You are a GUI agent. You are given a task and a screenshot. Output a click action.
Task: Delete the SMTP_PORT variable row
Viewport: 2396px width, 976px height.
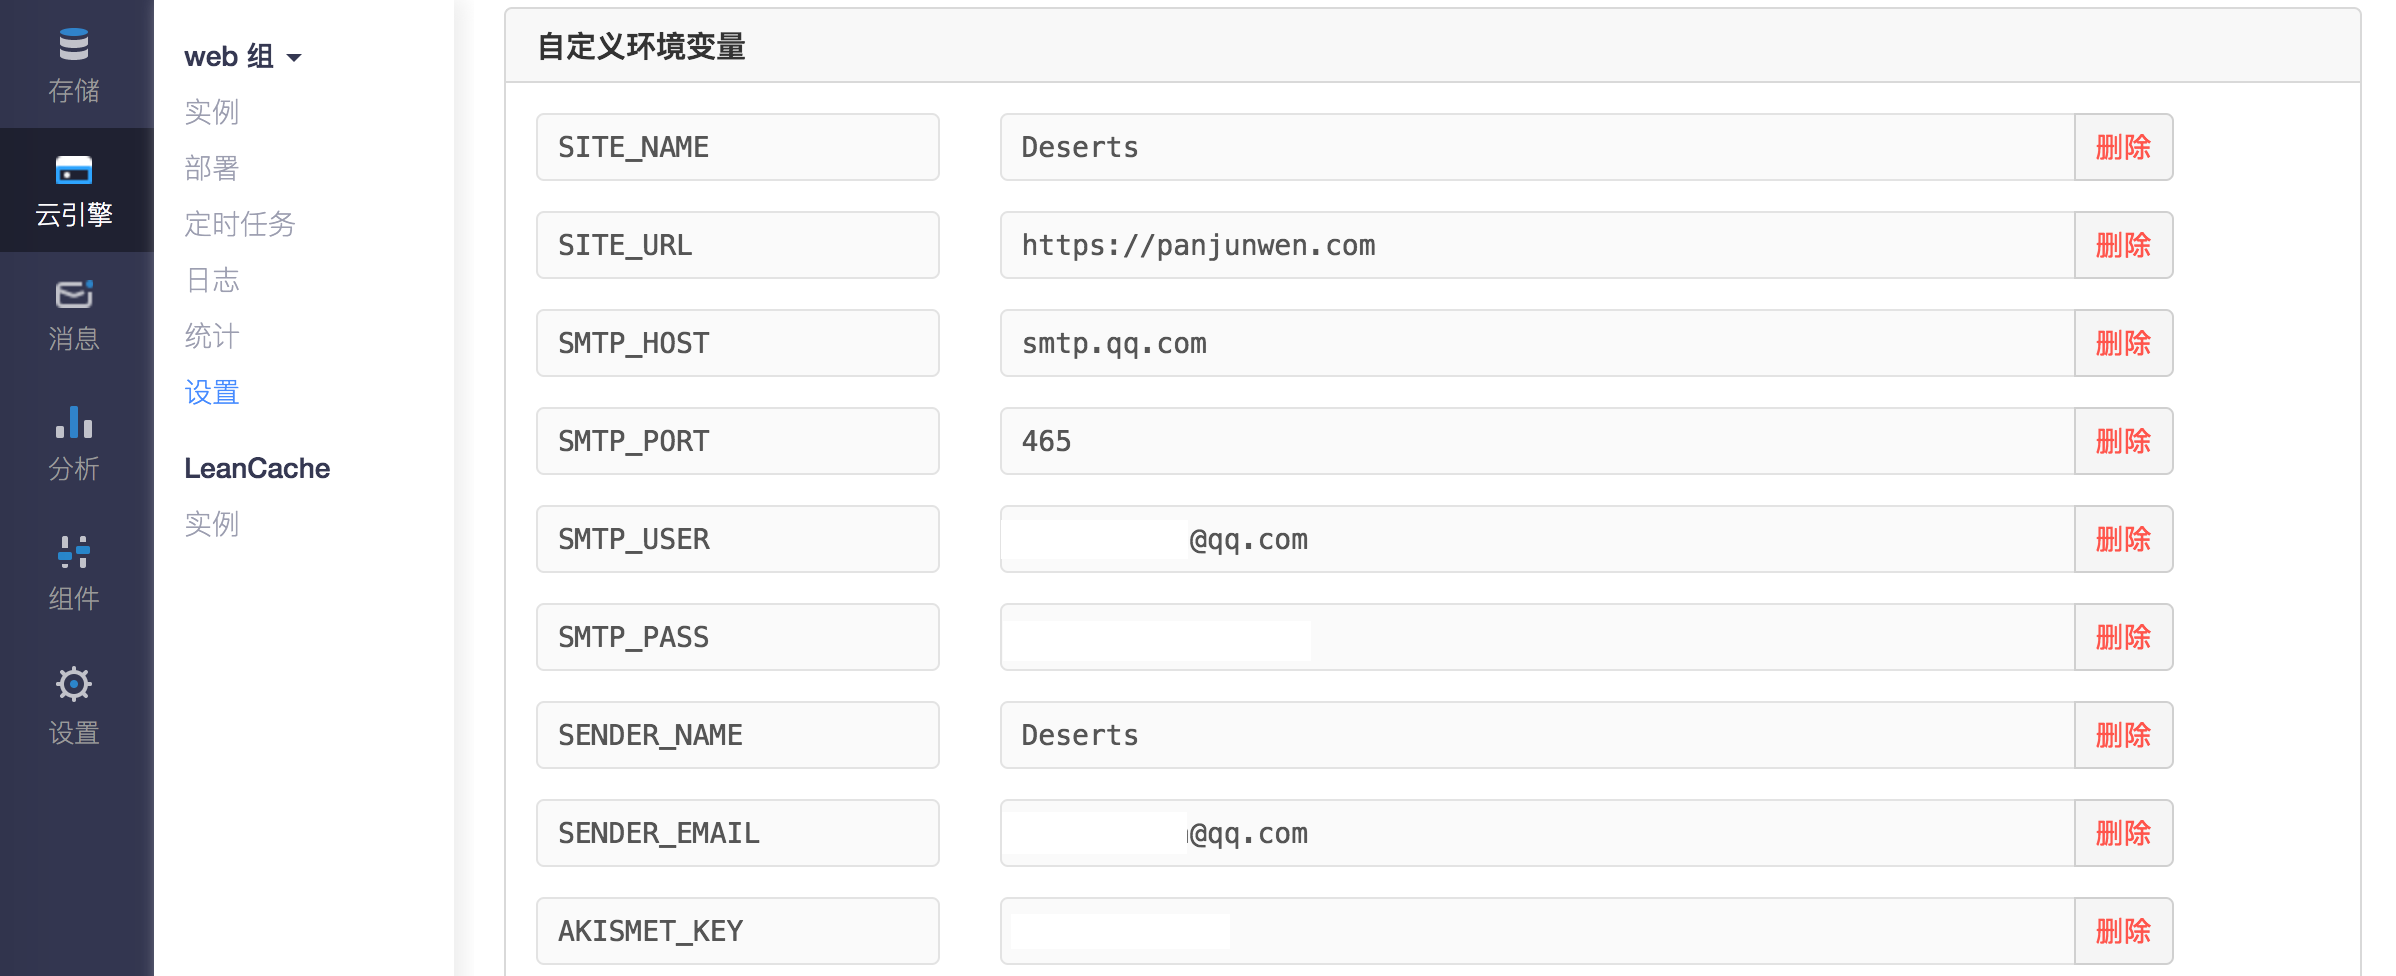tap(2123, 441)
